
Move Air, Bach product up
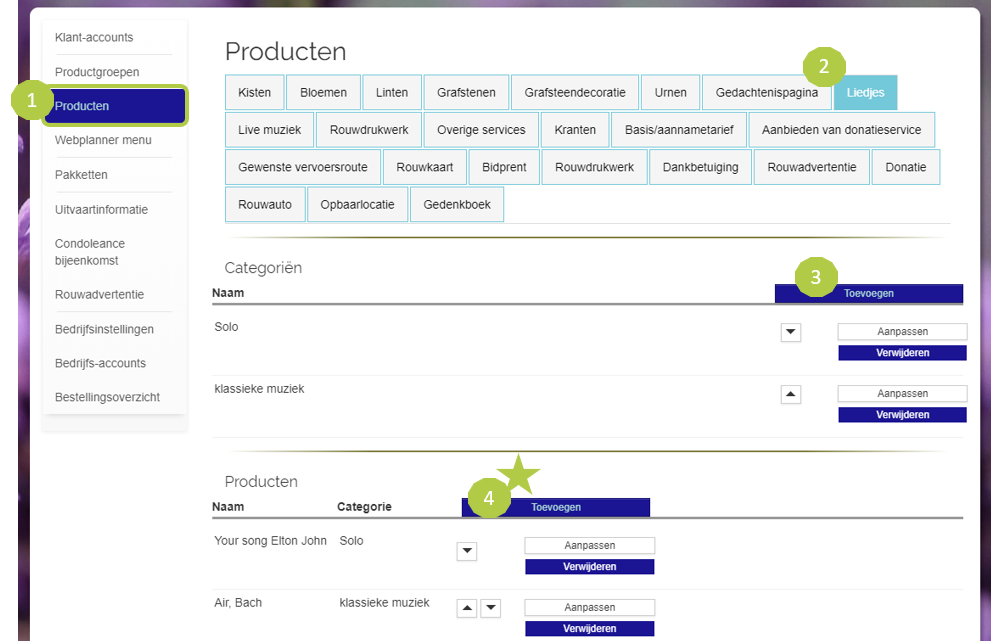(467, 608)
